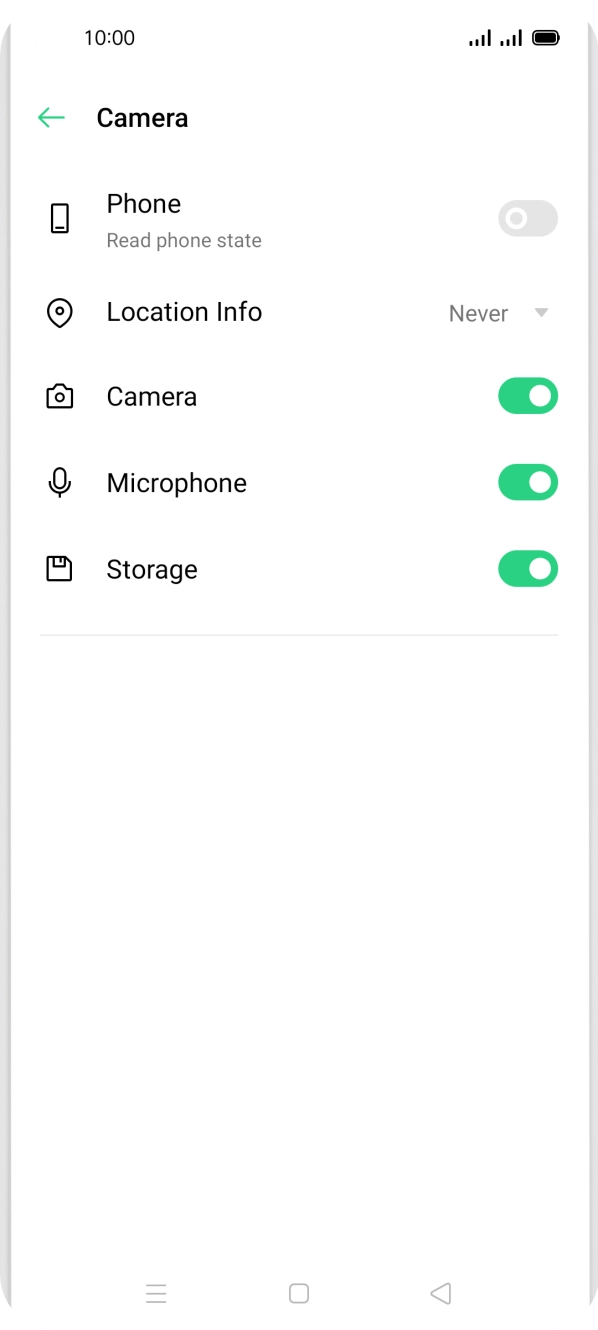
Task: Click the storage save icon
Action: point(59,568)
